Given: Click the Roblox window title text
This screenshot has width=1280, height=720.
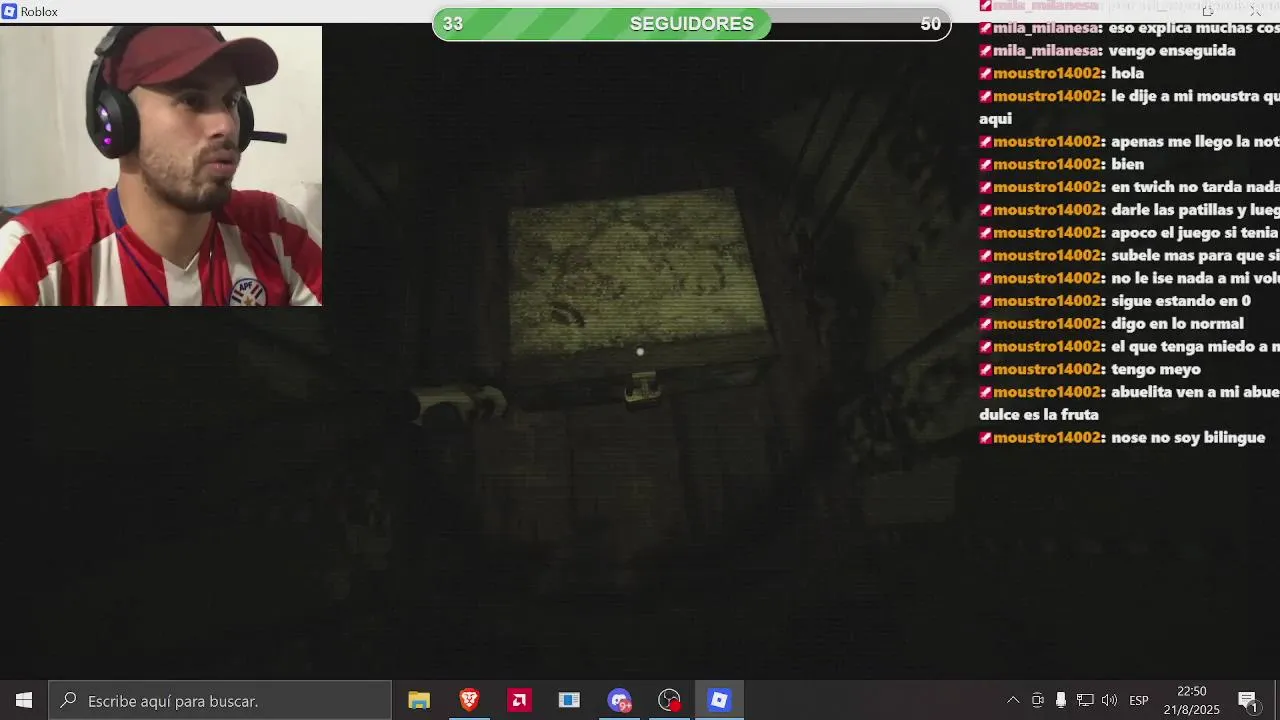Looking at the screenshot, I should (39, 11).
